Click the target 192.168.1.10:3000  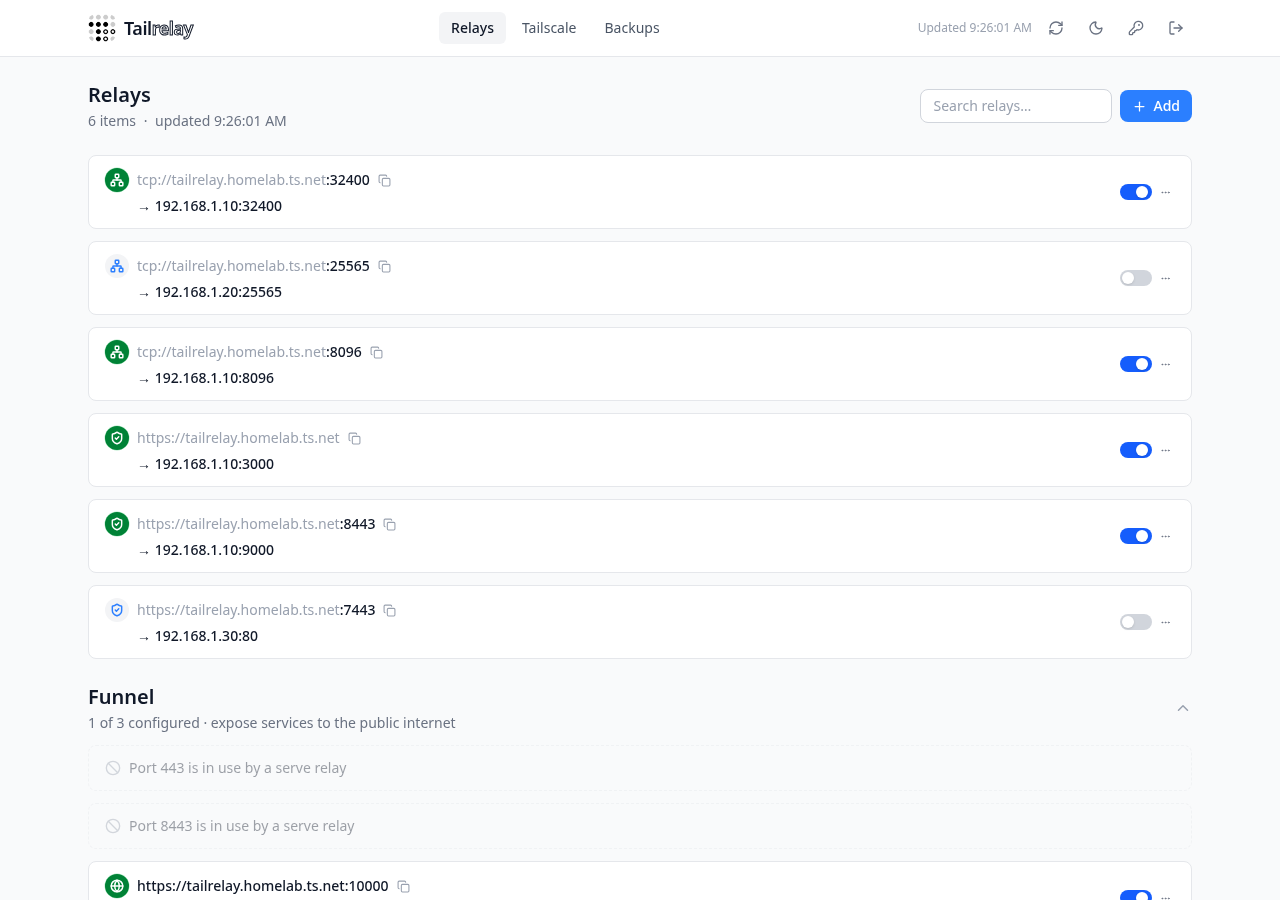214,464
